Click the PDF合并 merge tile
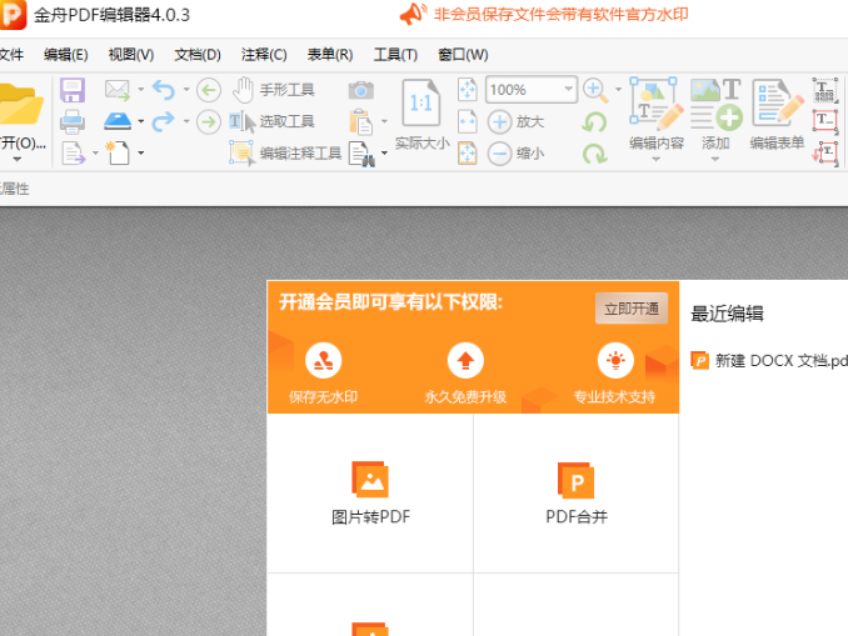The image size is (848, 636). pos(577,493)
